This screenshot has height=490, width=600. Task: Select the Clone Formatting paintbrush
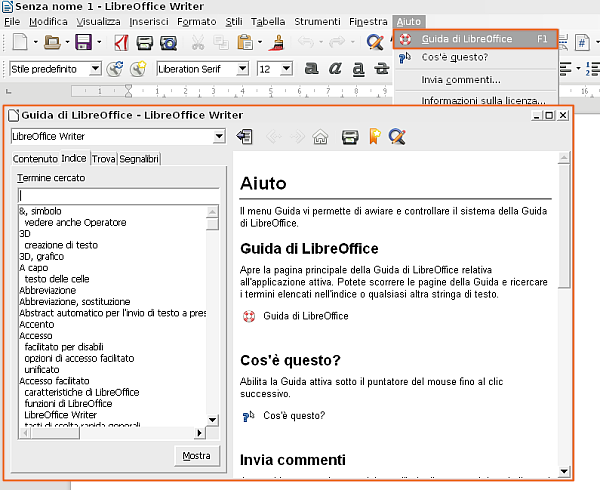pos(277,42)
